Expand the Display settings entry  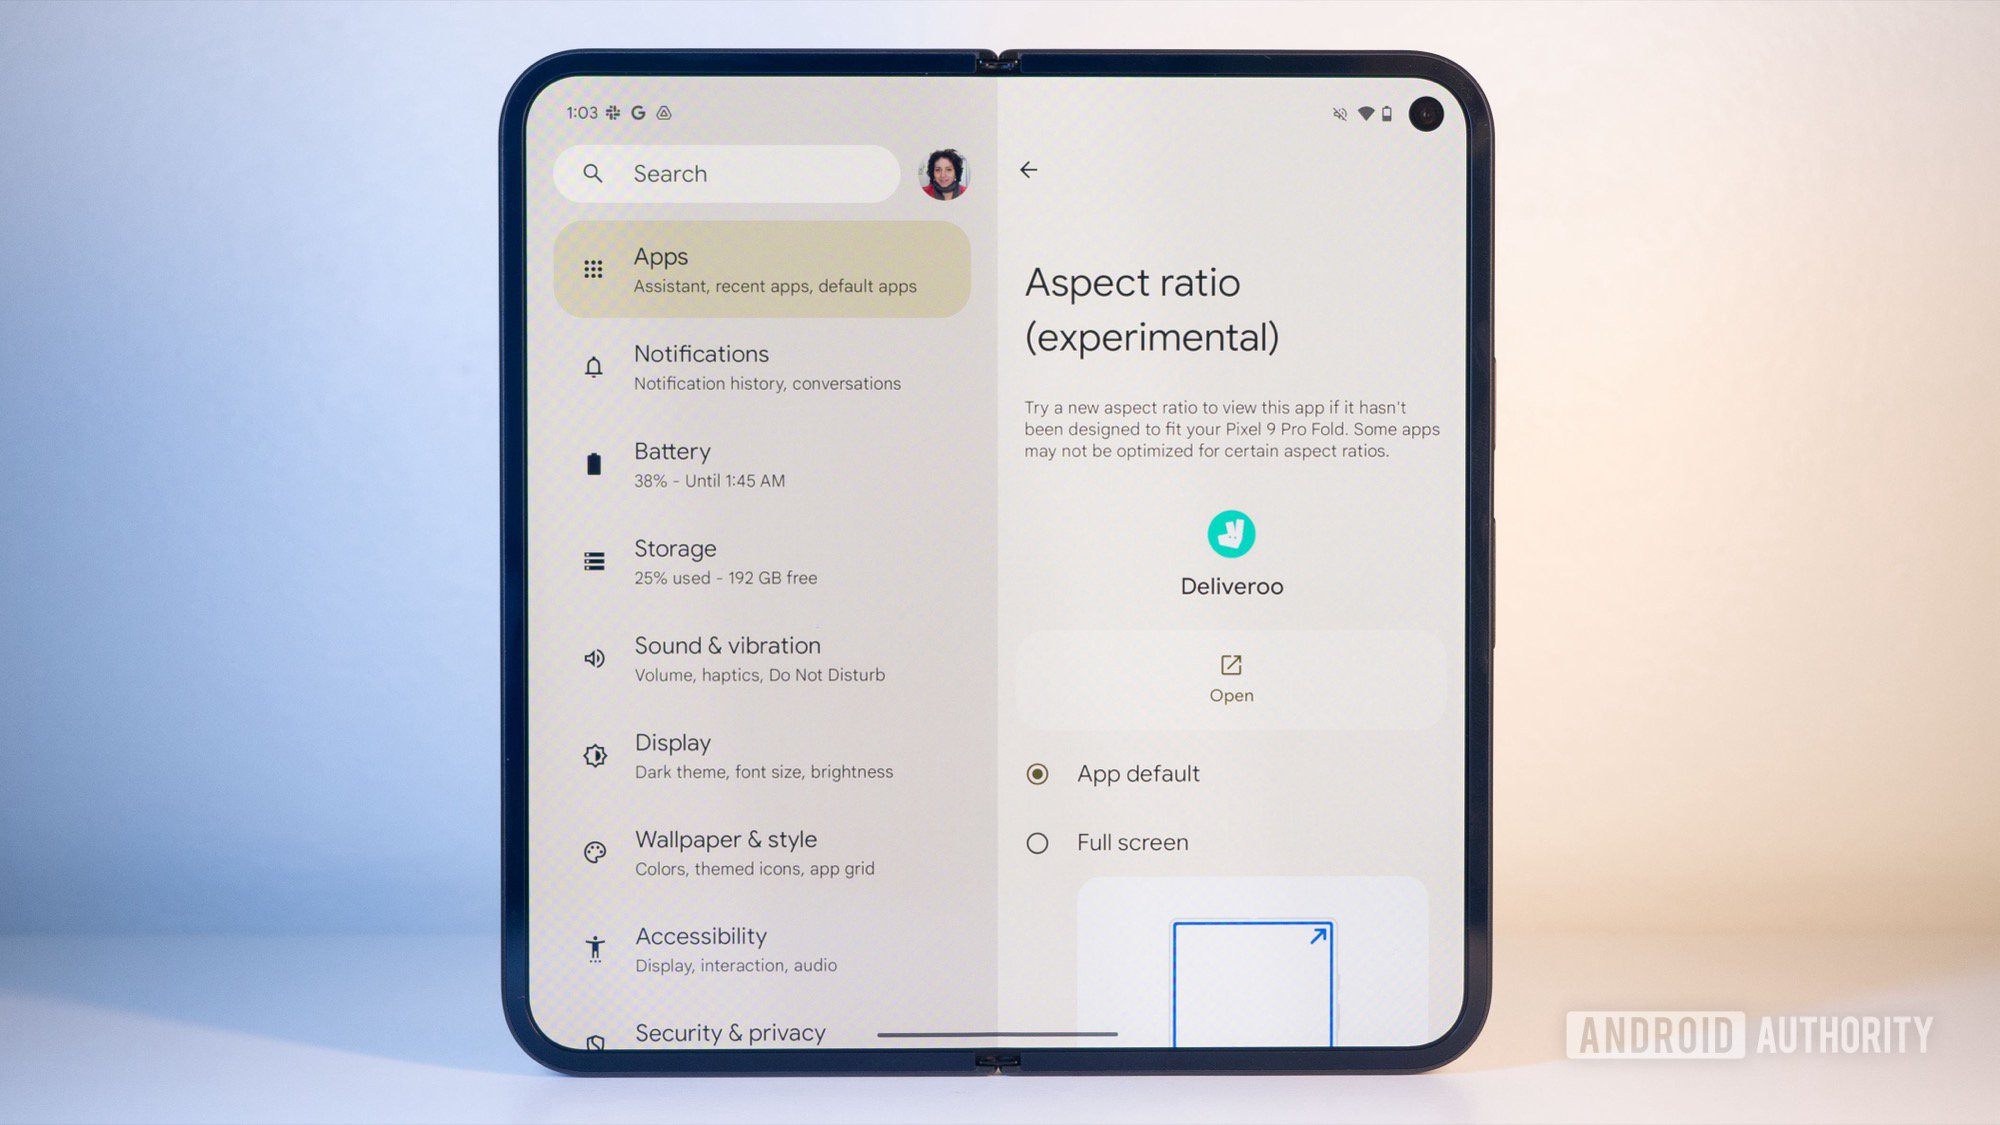[x=761, y=753]
